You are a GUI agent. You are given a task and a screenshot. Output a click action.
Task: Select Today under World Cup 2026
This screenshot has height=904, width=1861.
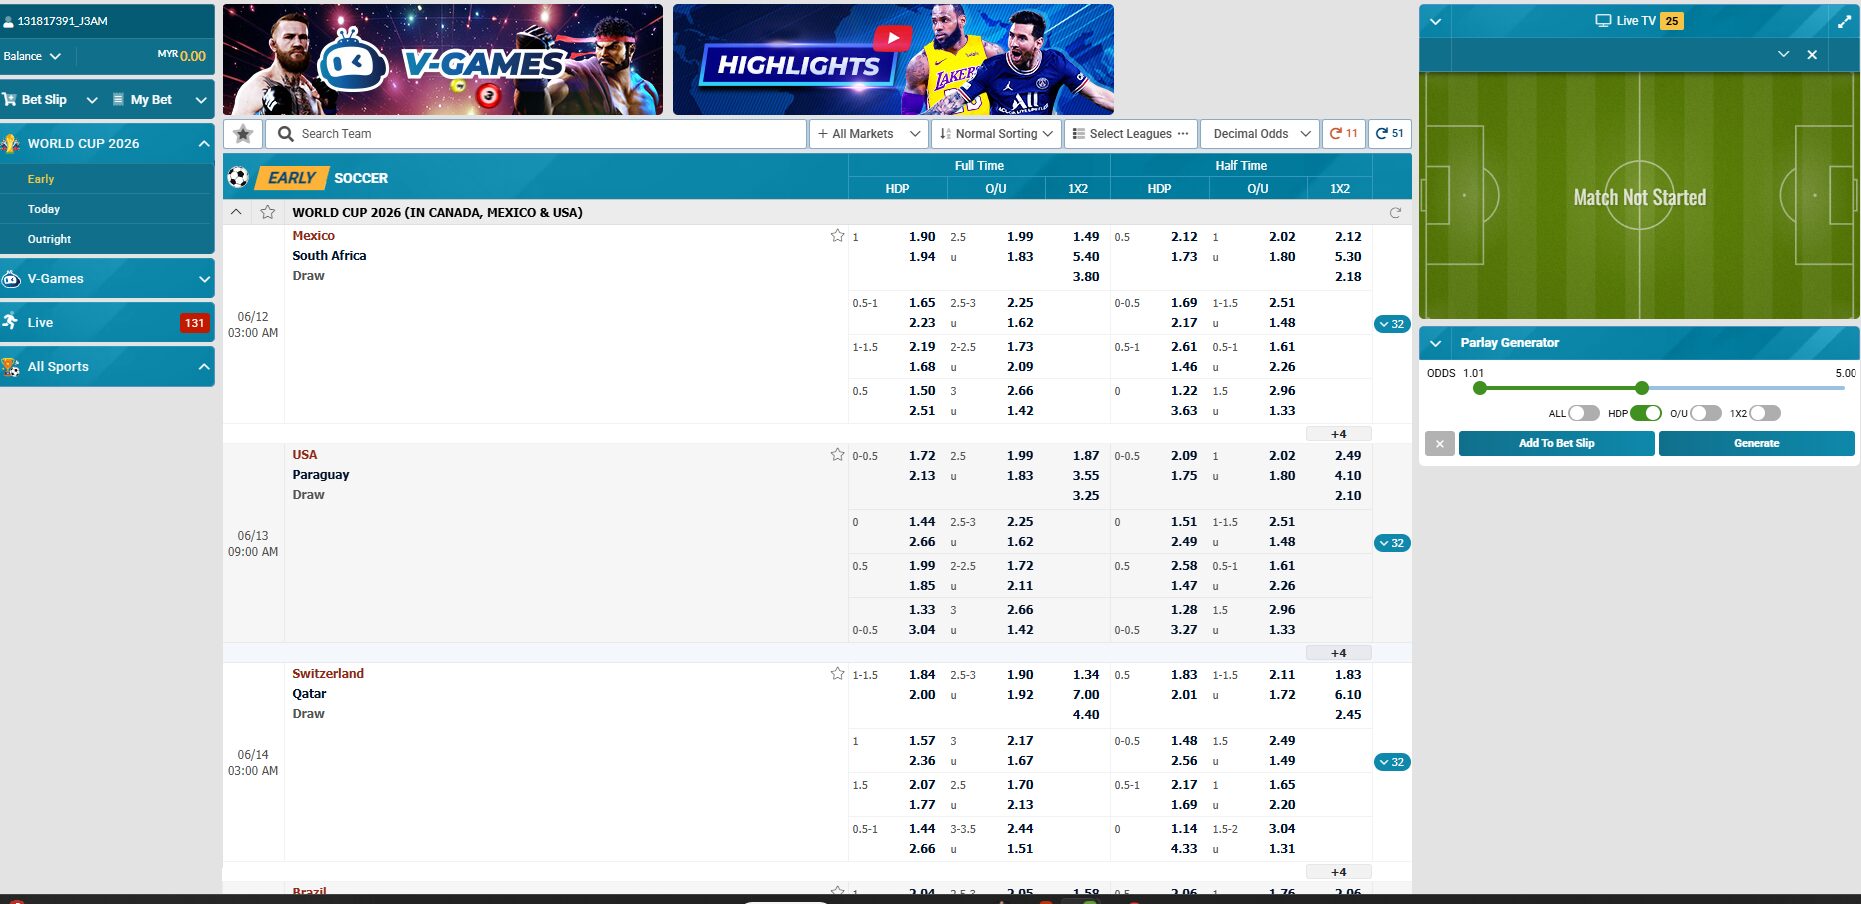click(44, 209)
